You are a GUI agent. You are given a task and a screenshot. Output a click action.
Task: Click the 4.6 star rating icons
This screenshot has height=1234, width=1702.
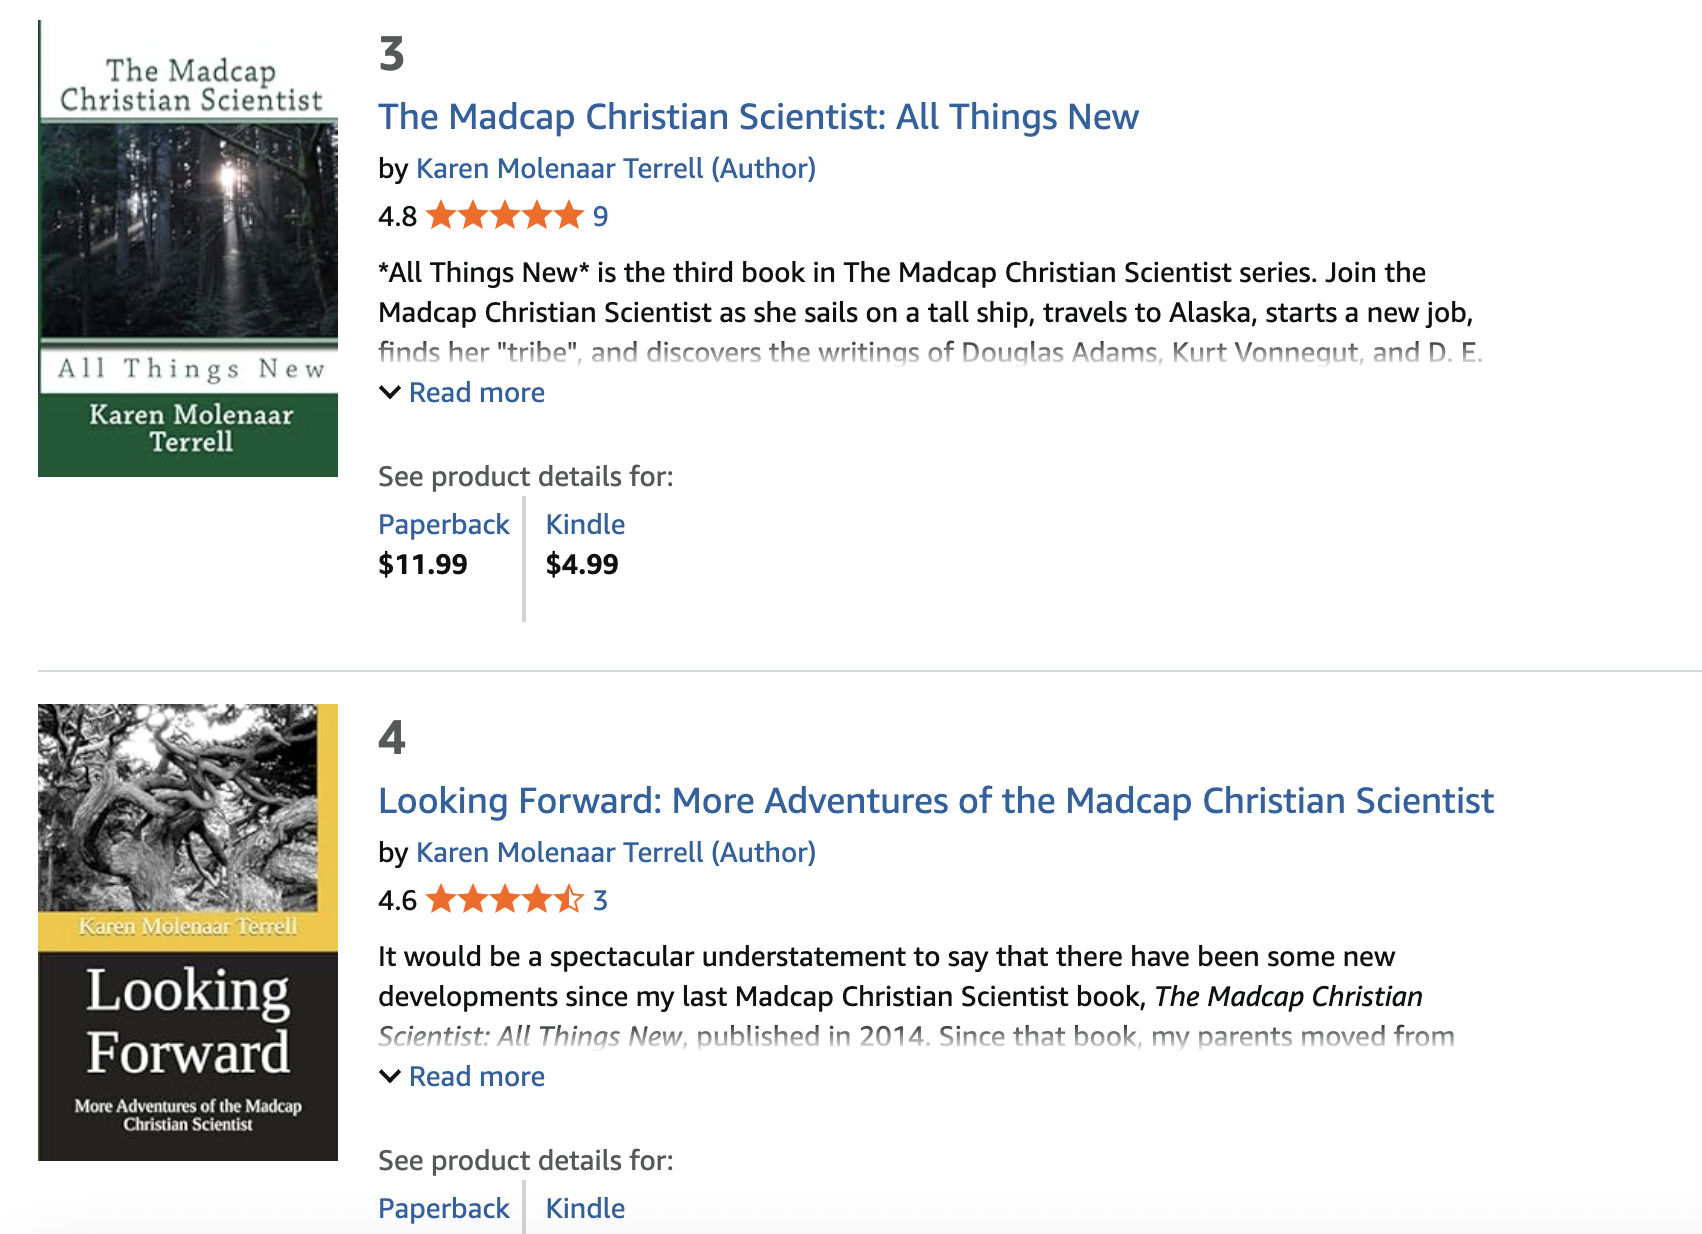pos(504,900)
